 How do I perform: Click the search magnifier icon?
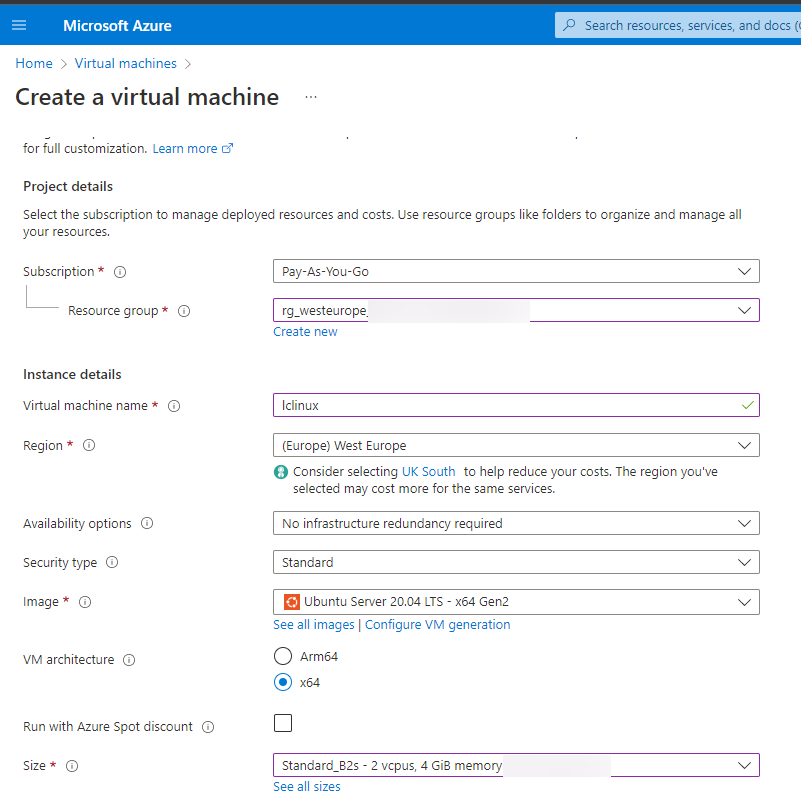point(569,25)
